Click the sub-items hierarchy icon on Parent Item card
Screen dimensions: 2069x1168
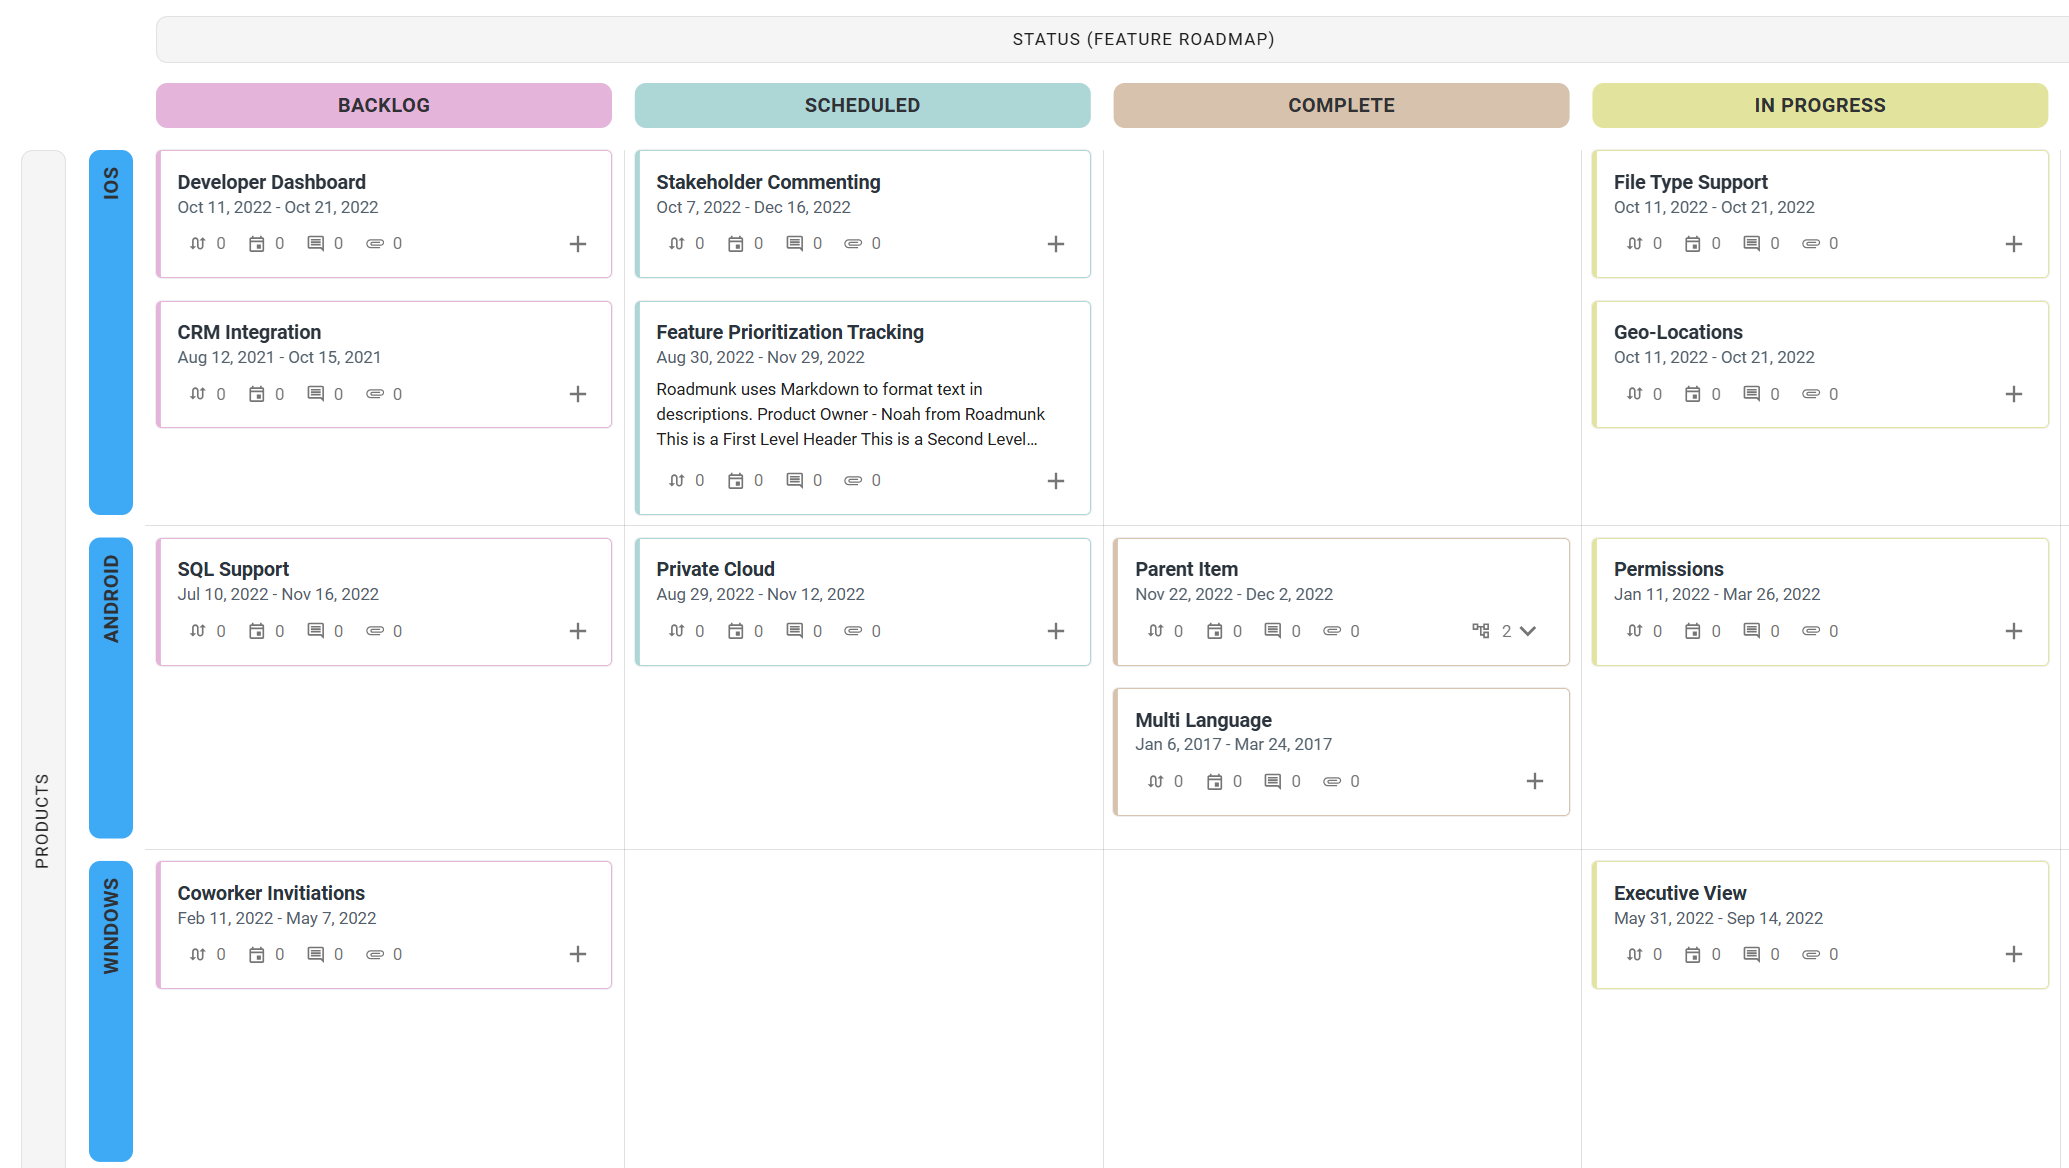(1481, 631)
